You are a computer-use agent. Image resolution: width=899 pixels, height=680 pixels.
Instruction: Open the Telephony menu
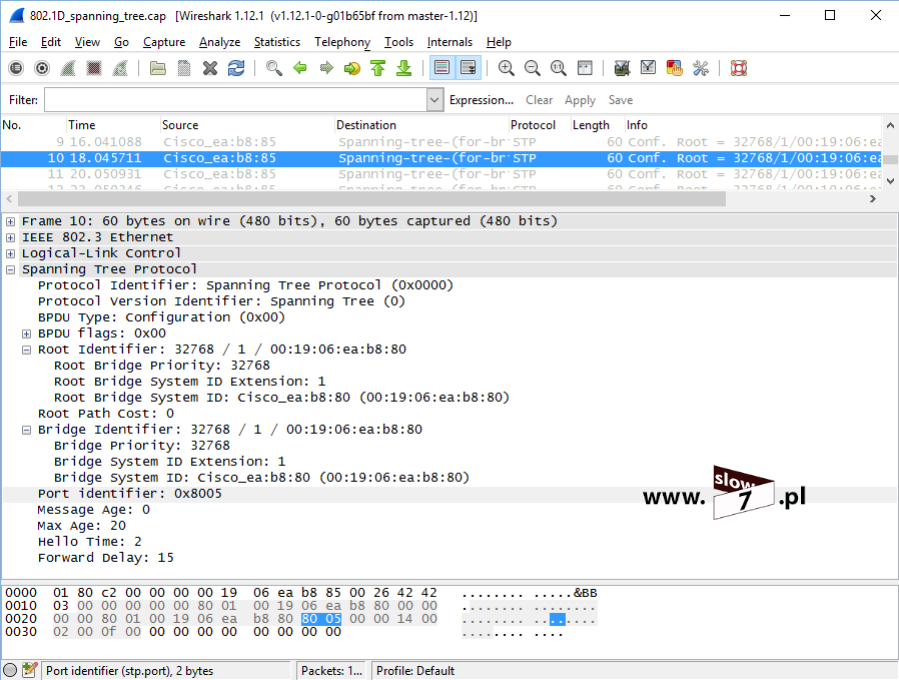click(342, 42)
